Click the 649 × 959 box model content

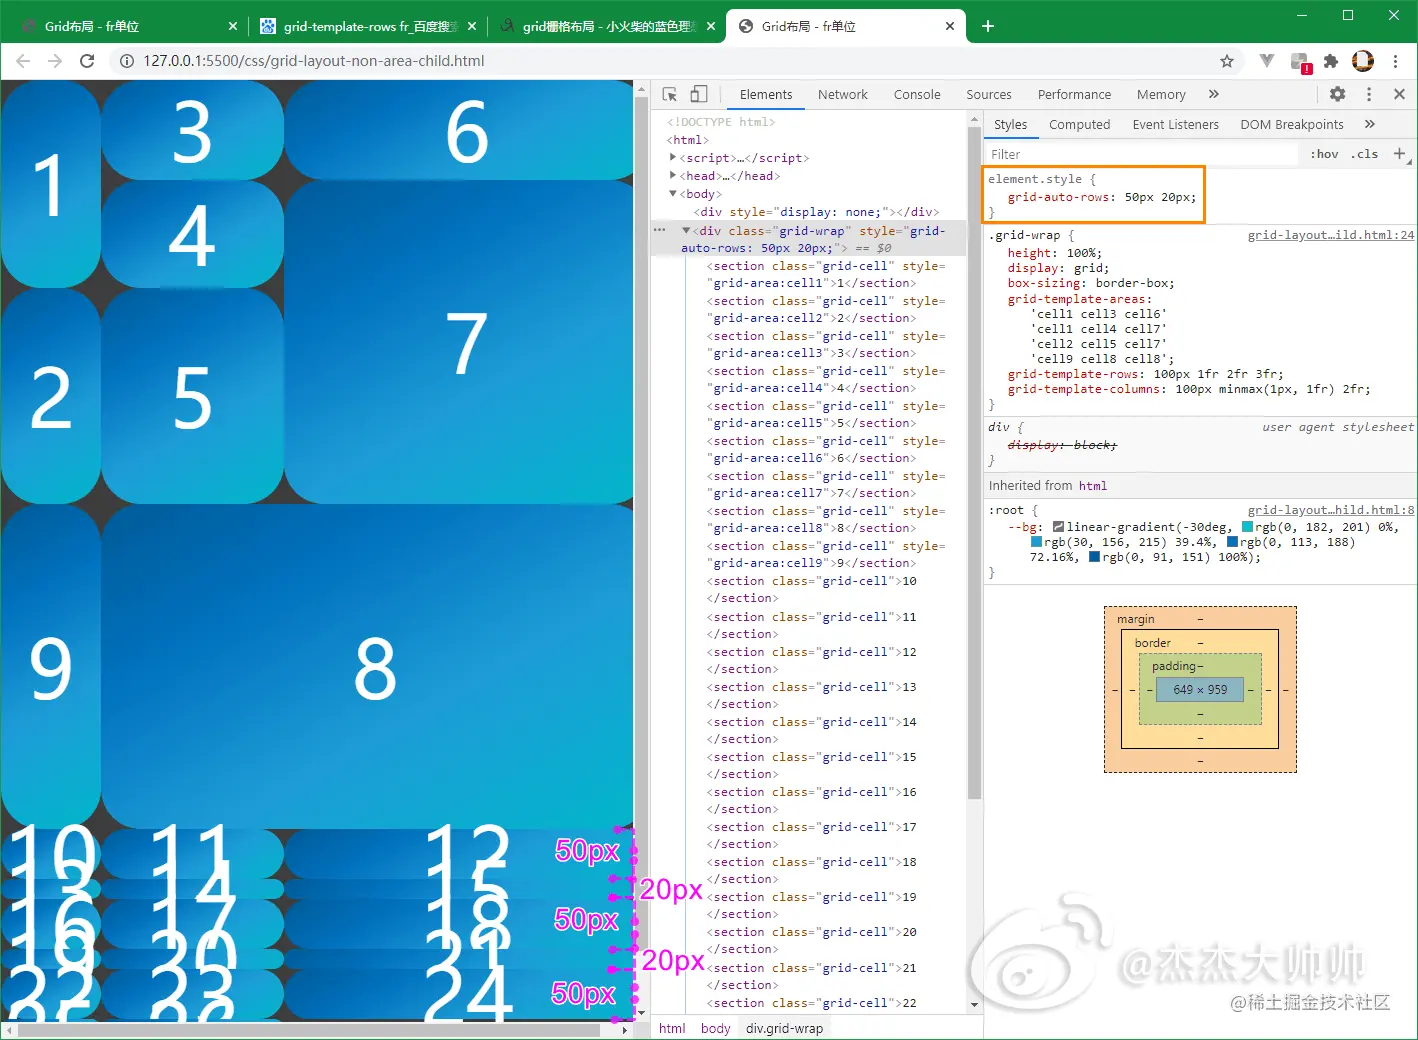point(1200,689)
